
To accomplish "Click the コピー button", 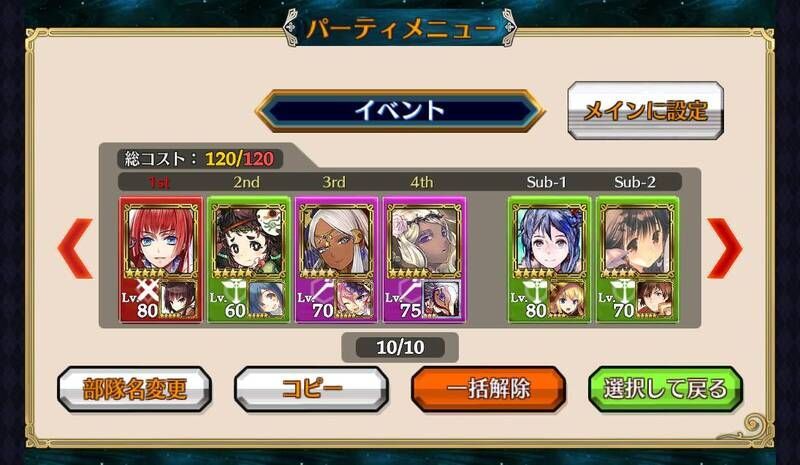I will click(x=311, y=389).
